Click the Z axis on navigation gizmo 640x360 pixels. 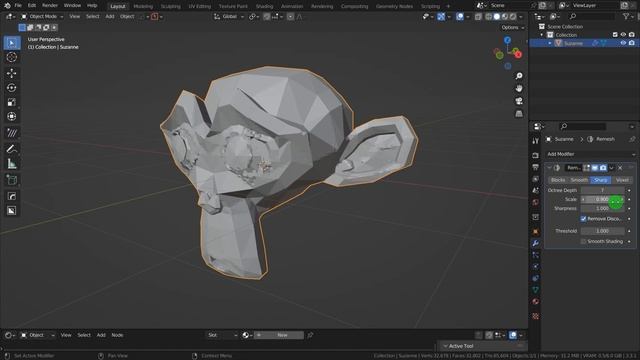pos(507,40)
